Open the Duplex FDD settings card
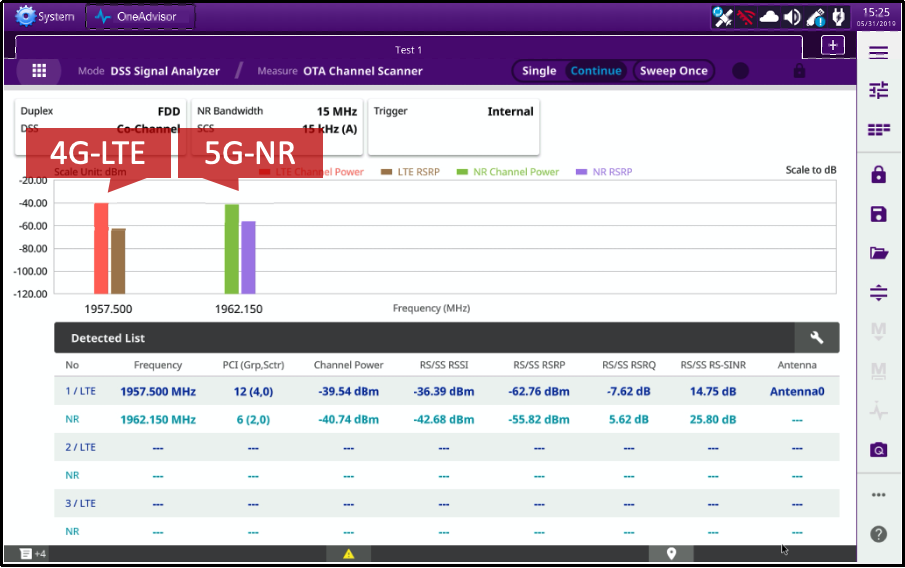 point(100,127)
